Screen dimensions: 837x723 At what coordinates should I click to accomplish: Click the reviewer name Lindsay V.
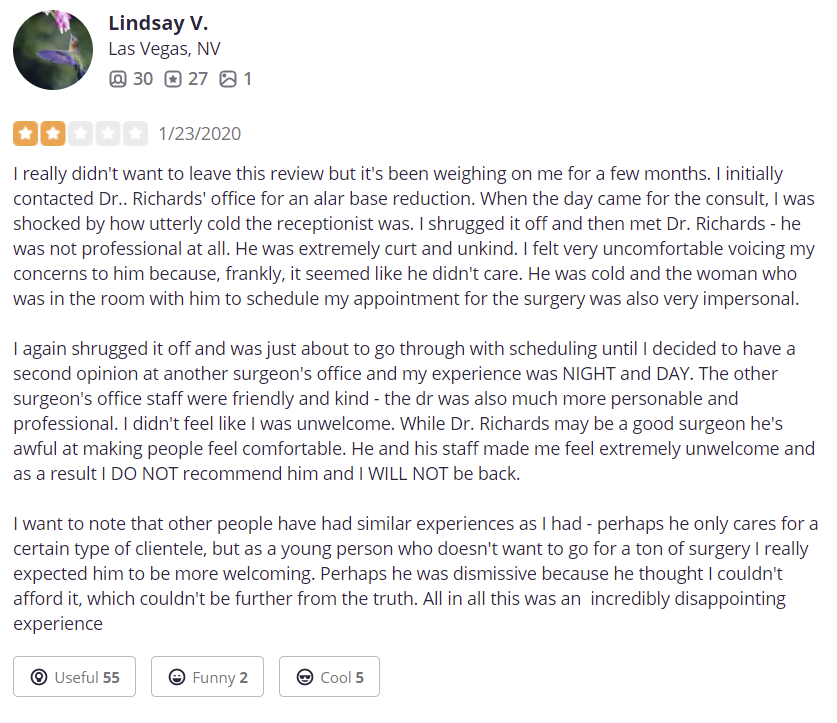coord(158,23)
